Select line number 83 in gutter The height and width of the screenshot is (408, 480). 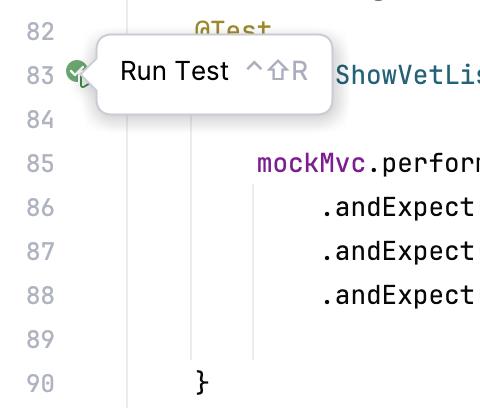[40, 75]
